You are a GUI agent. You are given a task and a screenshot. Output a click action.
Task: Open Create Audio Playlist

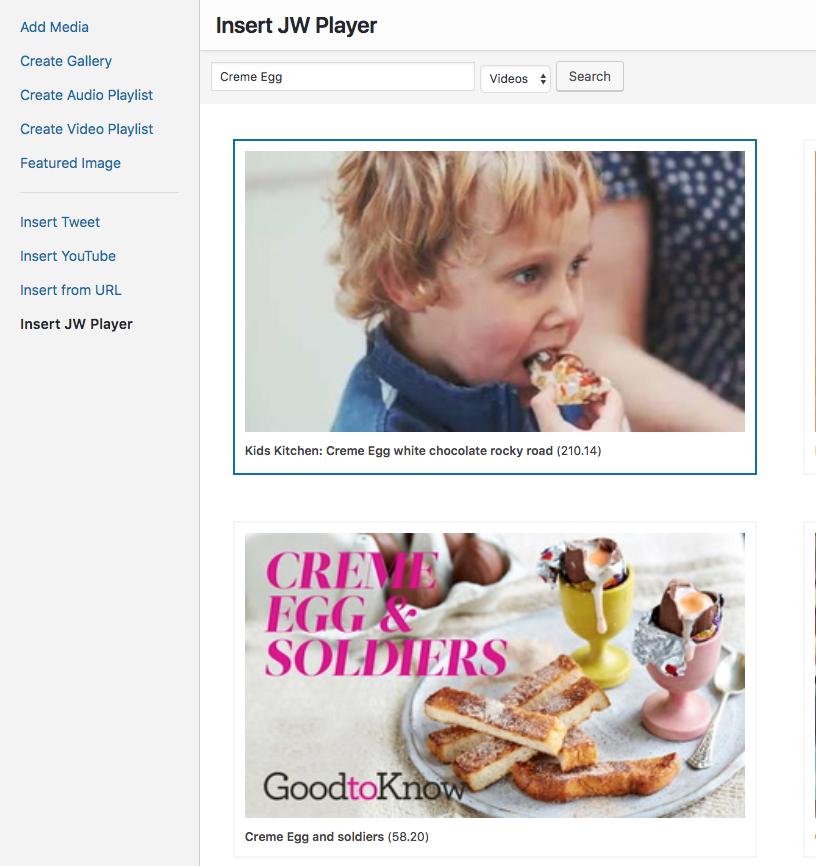tap(86, 95)
